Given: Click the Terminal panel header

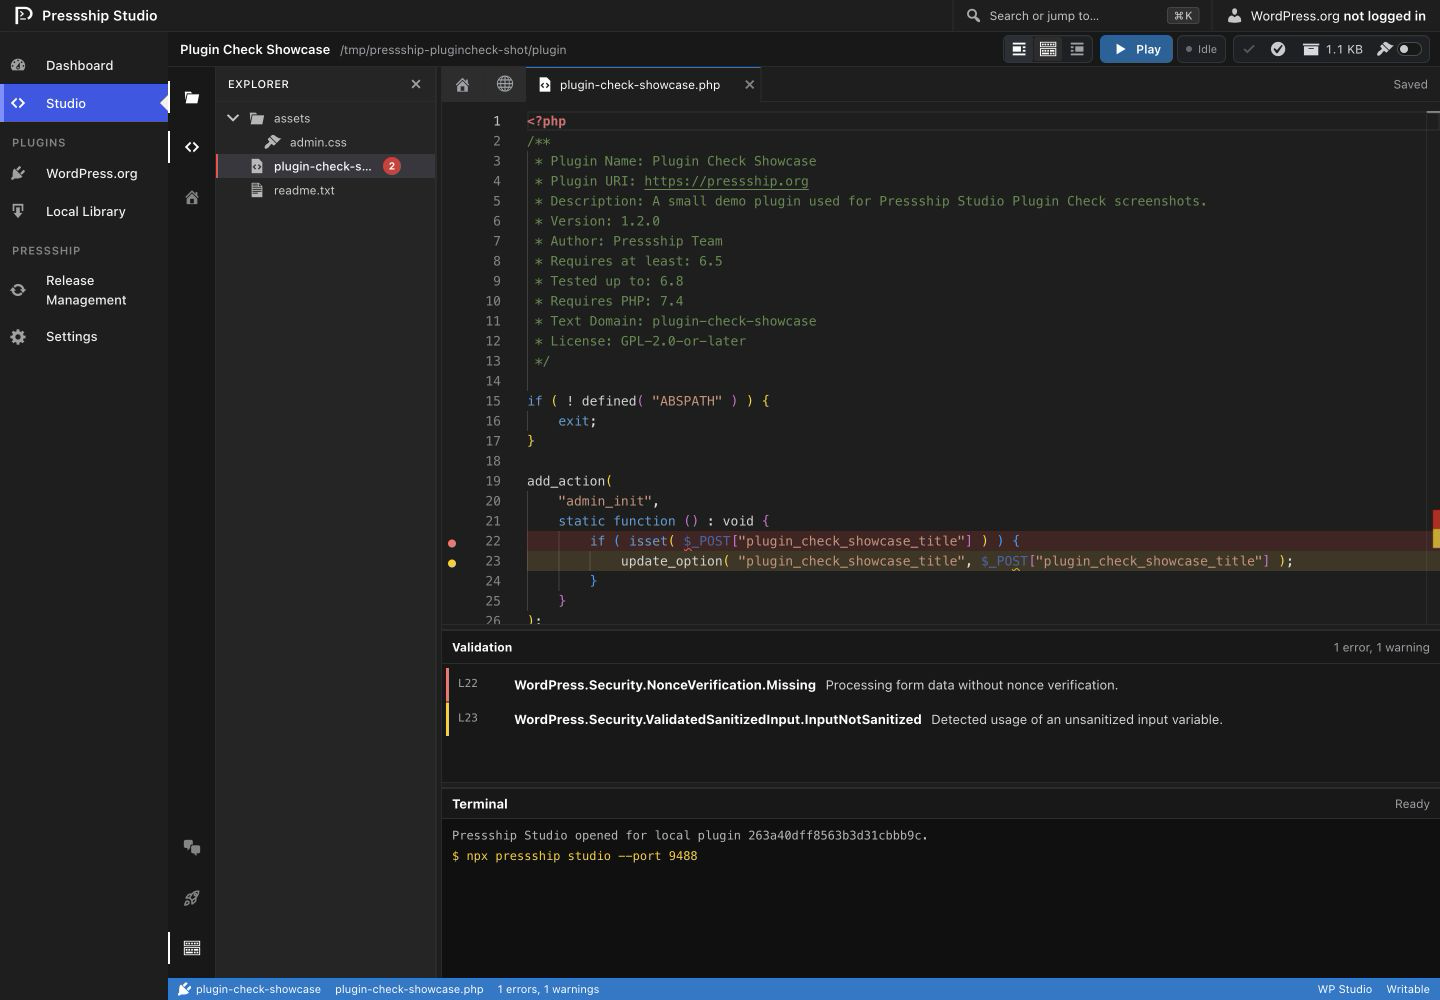Looking at the screenshot, I should pos(940,804).
